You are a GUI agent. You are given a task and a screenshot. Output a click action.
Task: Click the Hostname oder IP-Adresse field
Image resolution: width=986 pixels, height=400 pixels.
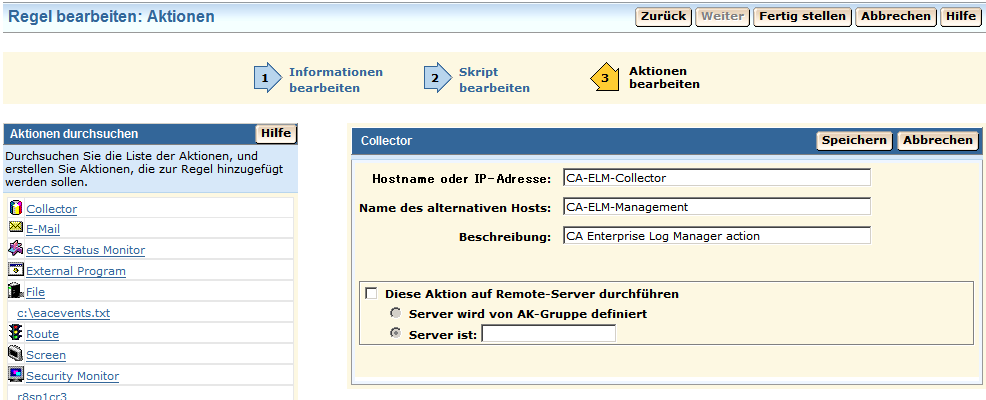click(716, 178)
